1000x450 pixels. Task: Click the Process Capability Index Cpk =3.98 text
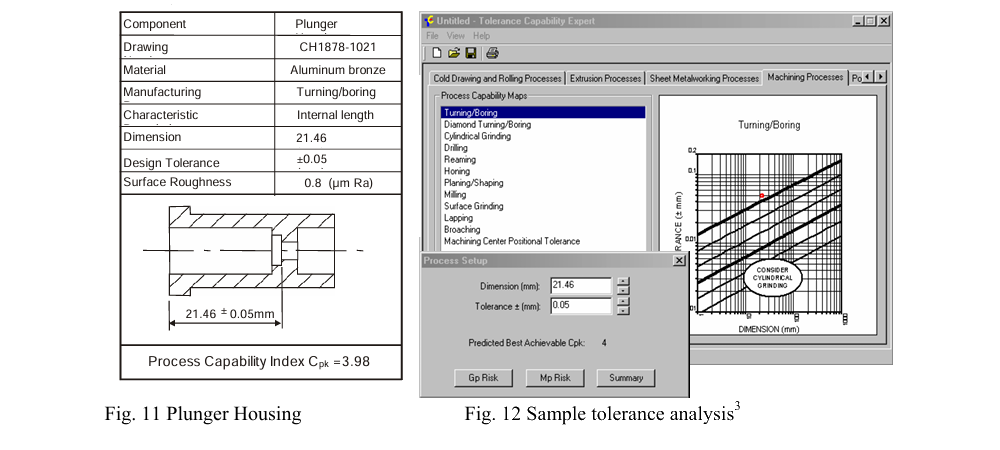point(259,362)
